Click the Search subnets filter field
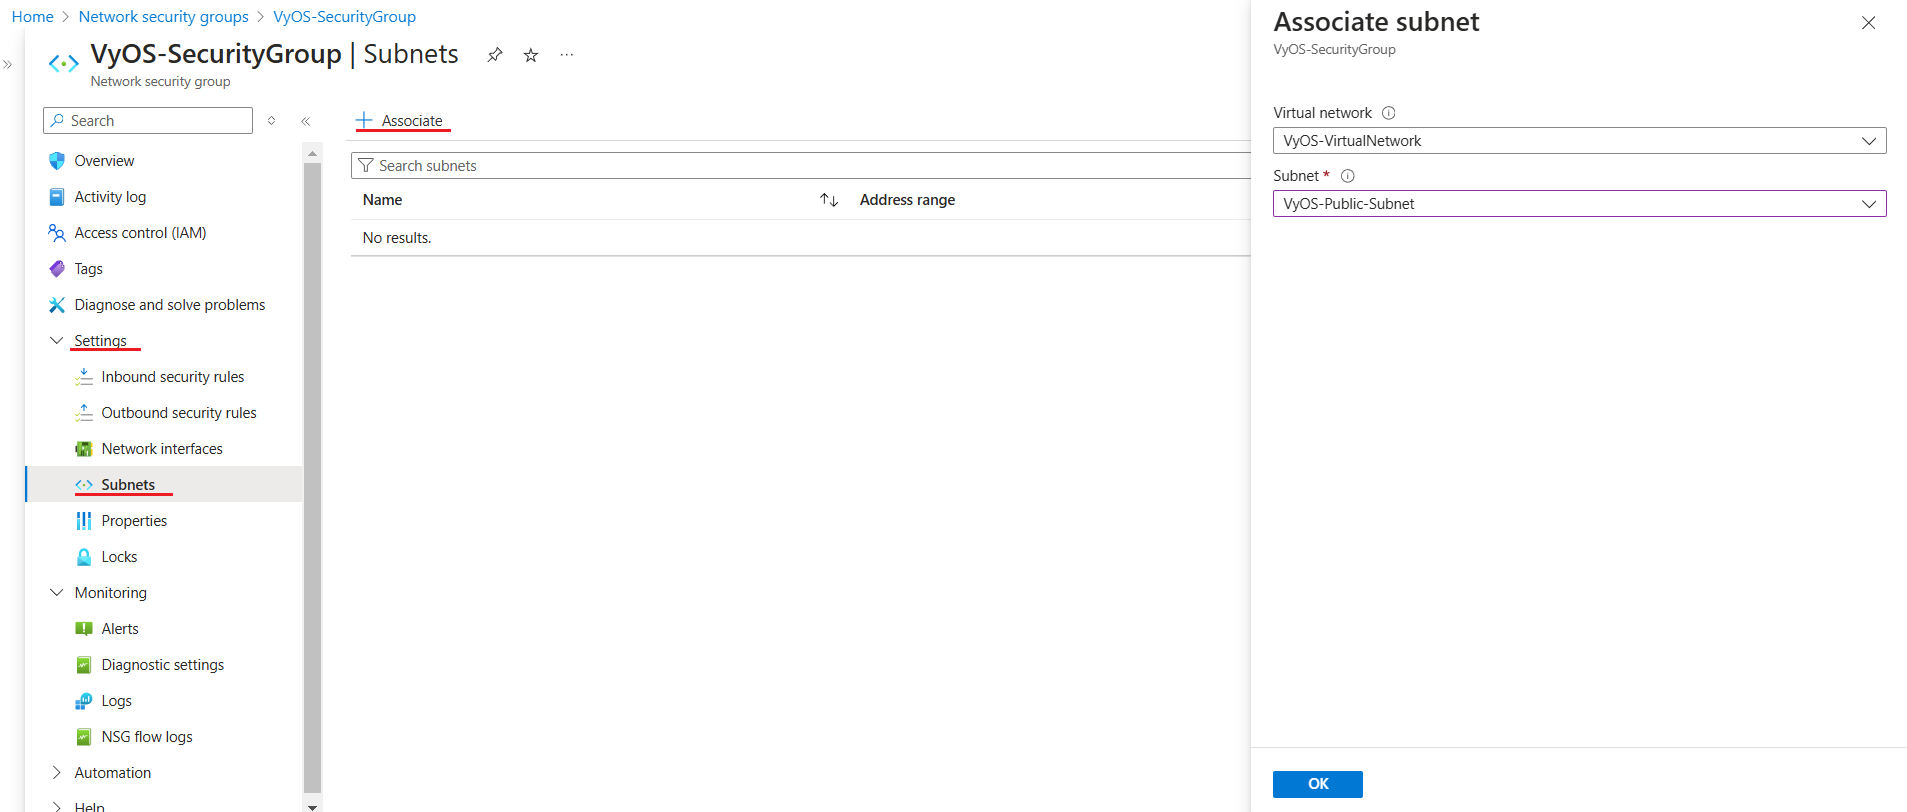 coord(800,166)
